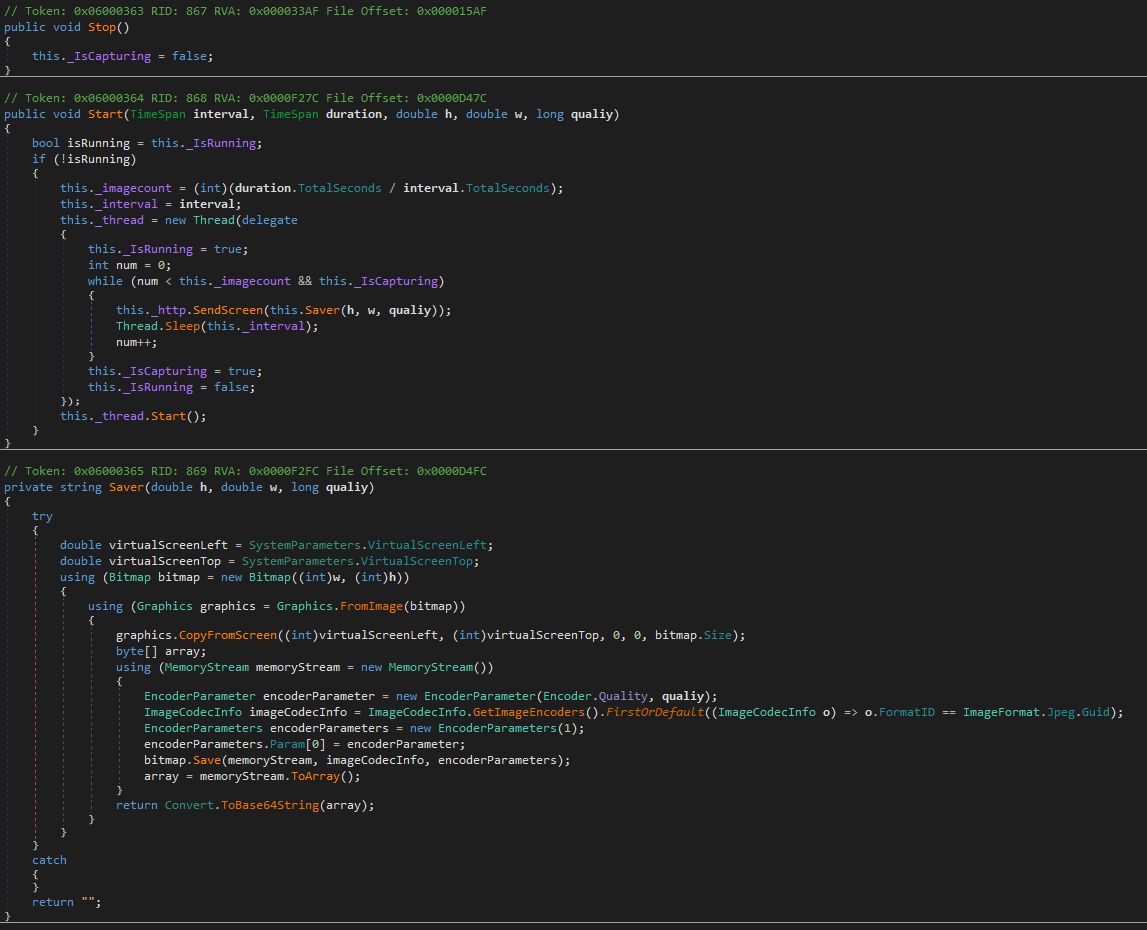Click the catch keyword in Saver

tap(49, 860)
